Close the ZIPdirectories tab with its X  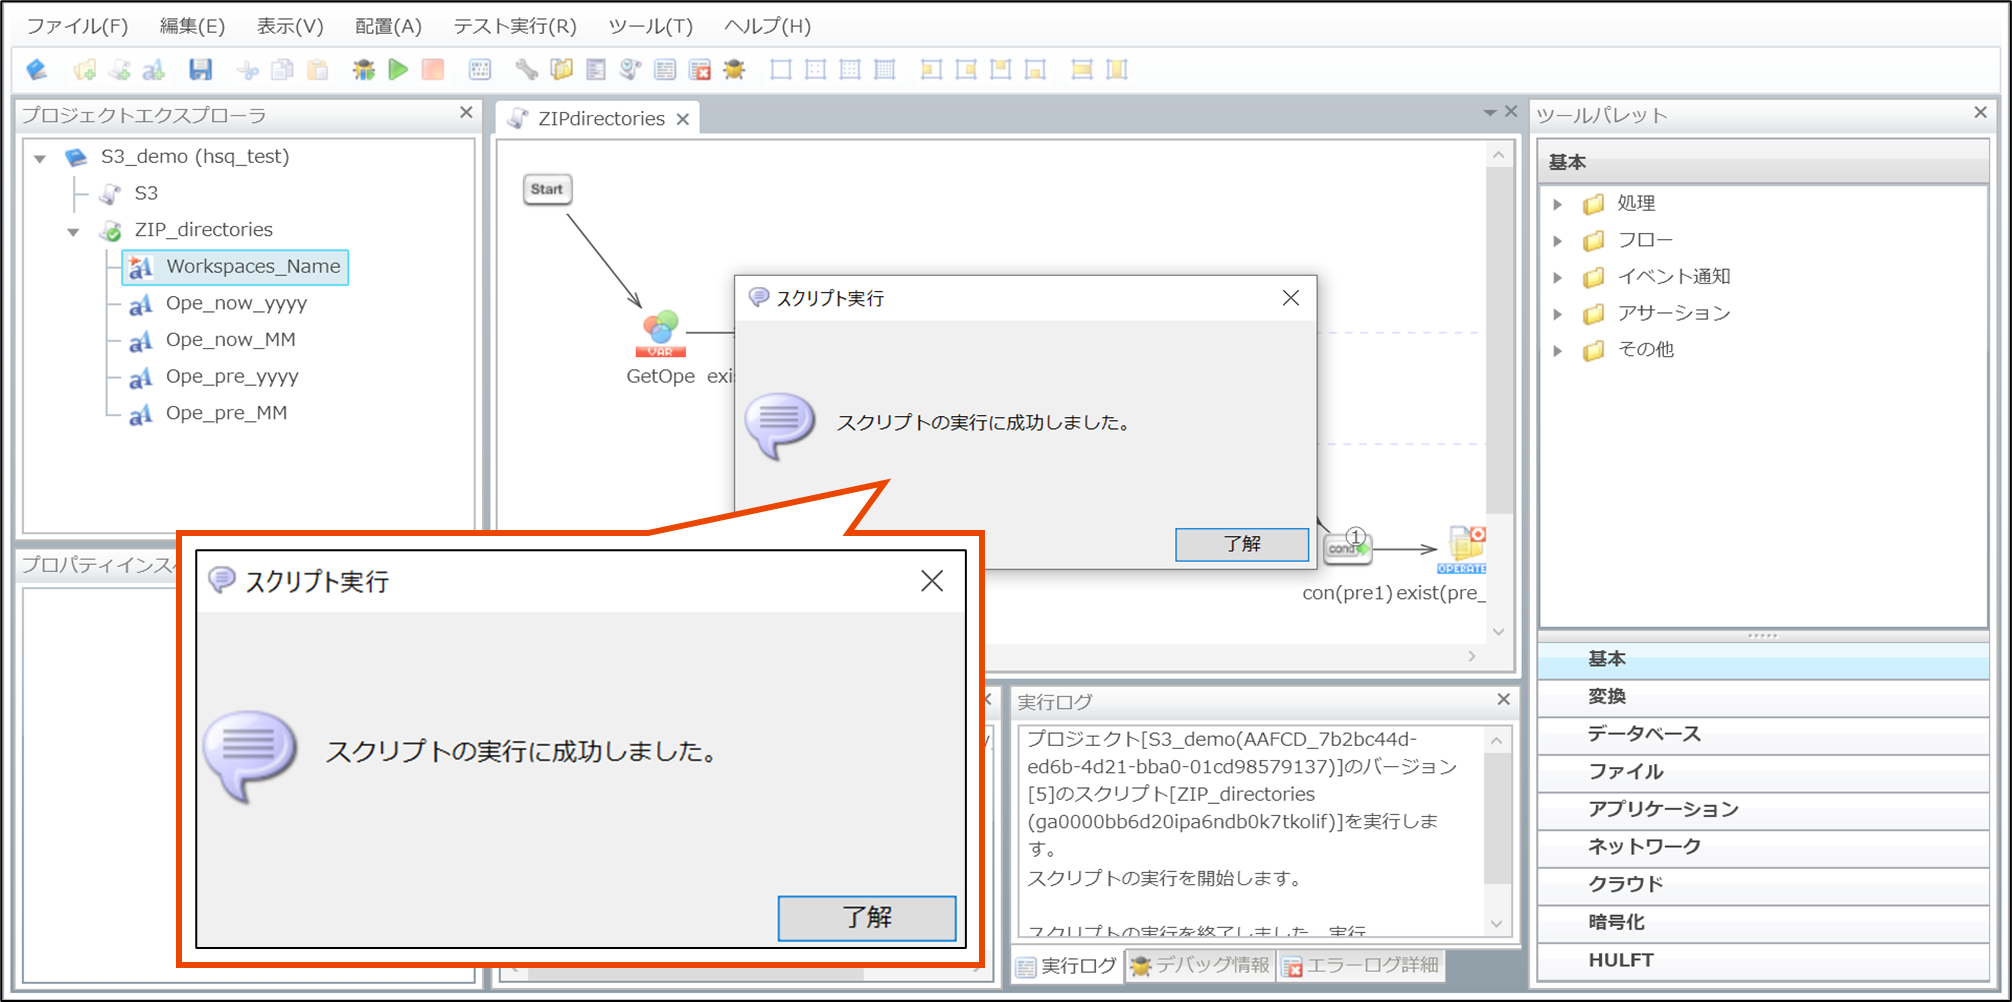click(x=683, y=119)
